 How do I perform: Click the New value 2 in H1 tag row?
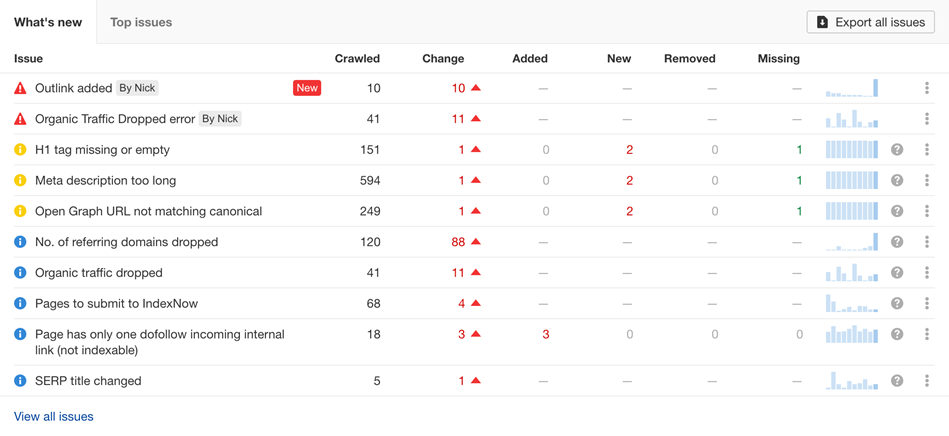coord(629,150)
